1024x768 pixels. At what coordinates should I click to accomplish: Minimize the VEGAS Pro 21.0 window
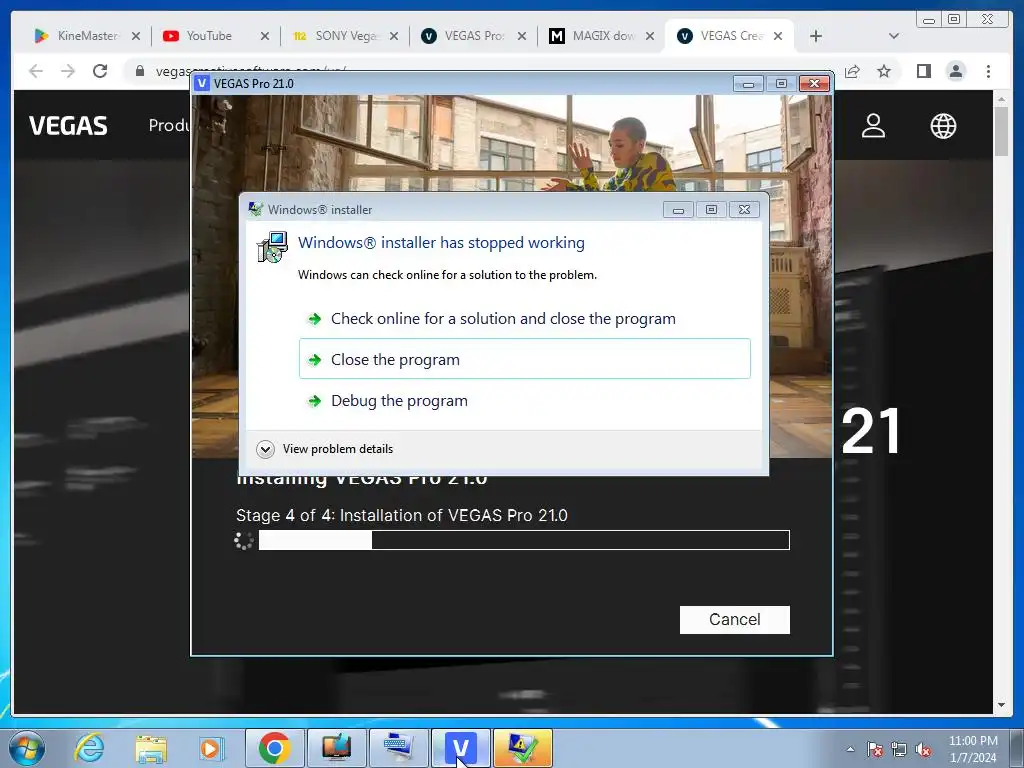point(748,84)
